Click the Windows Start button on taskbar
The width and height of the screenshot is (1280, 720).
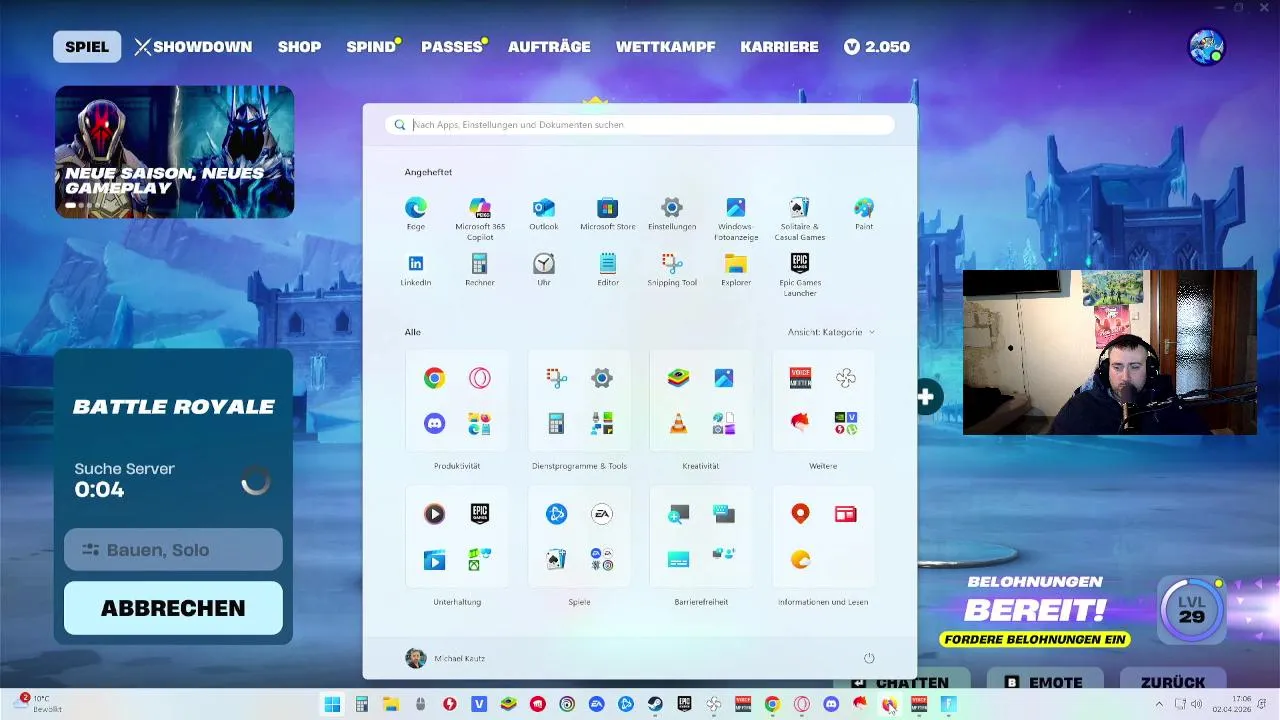(x=332, y=705)
